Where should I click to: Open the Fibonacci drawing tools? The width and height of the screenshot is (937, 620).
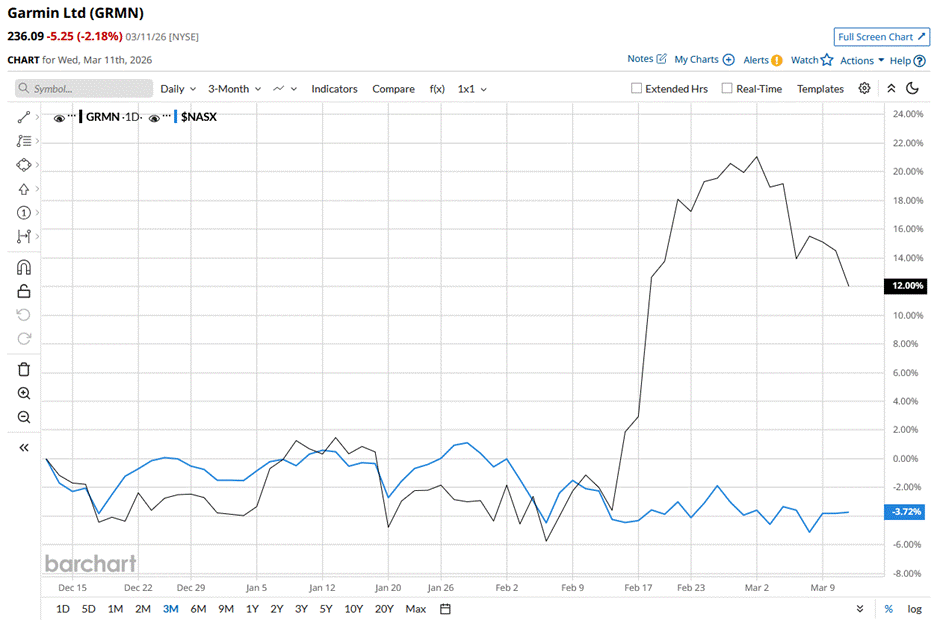coord(23,141)
